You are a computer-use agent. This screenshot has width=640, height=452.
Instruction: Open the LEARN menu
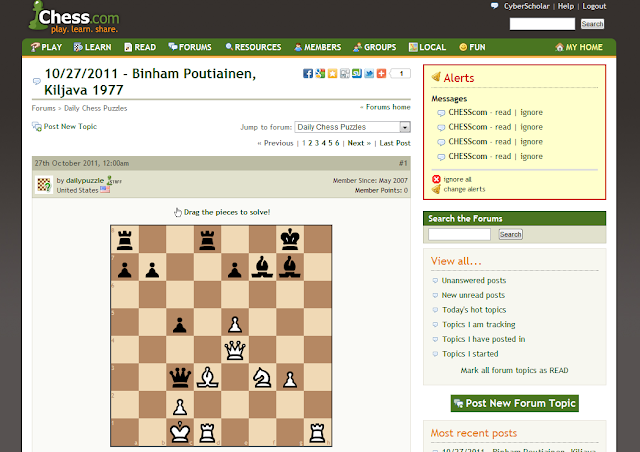[x=92, y=47]
